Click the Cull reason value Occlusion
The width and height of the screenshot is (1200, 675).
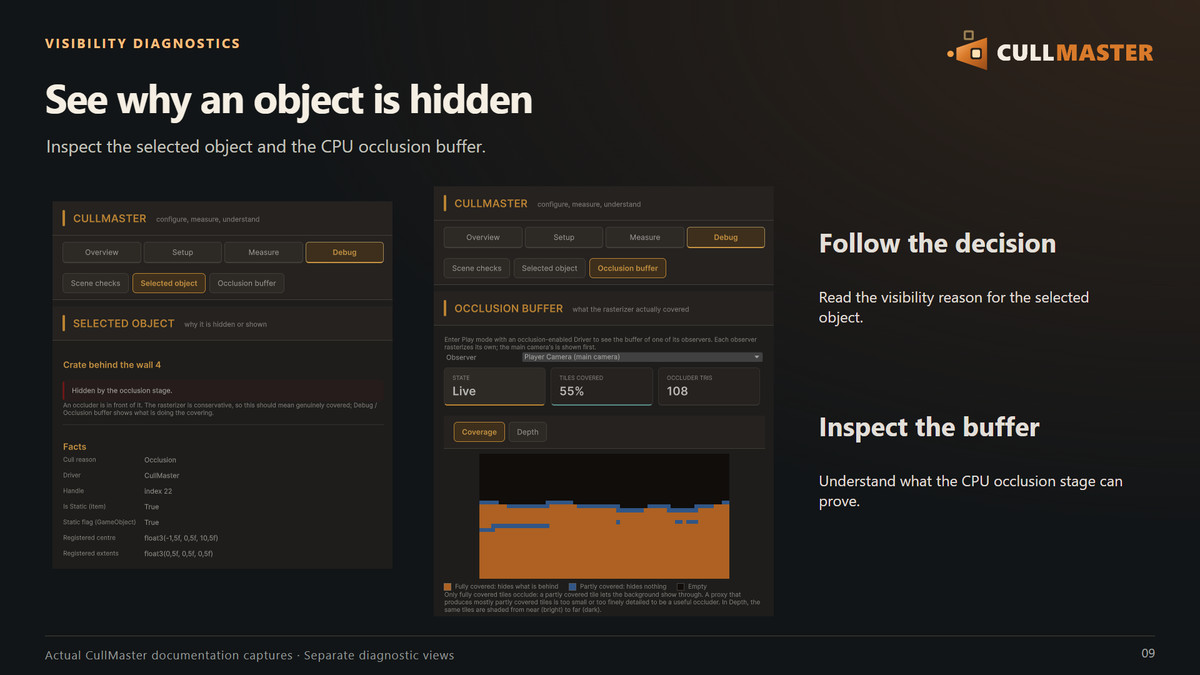[x=160, y=460]
